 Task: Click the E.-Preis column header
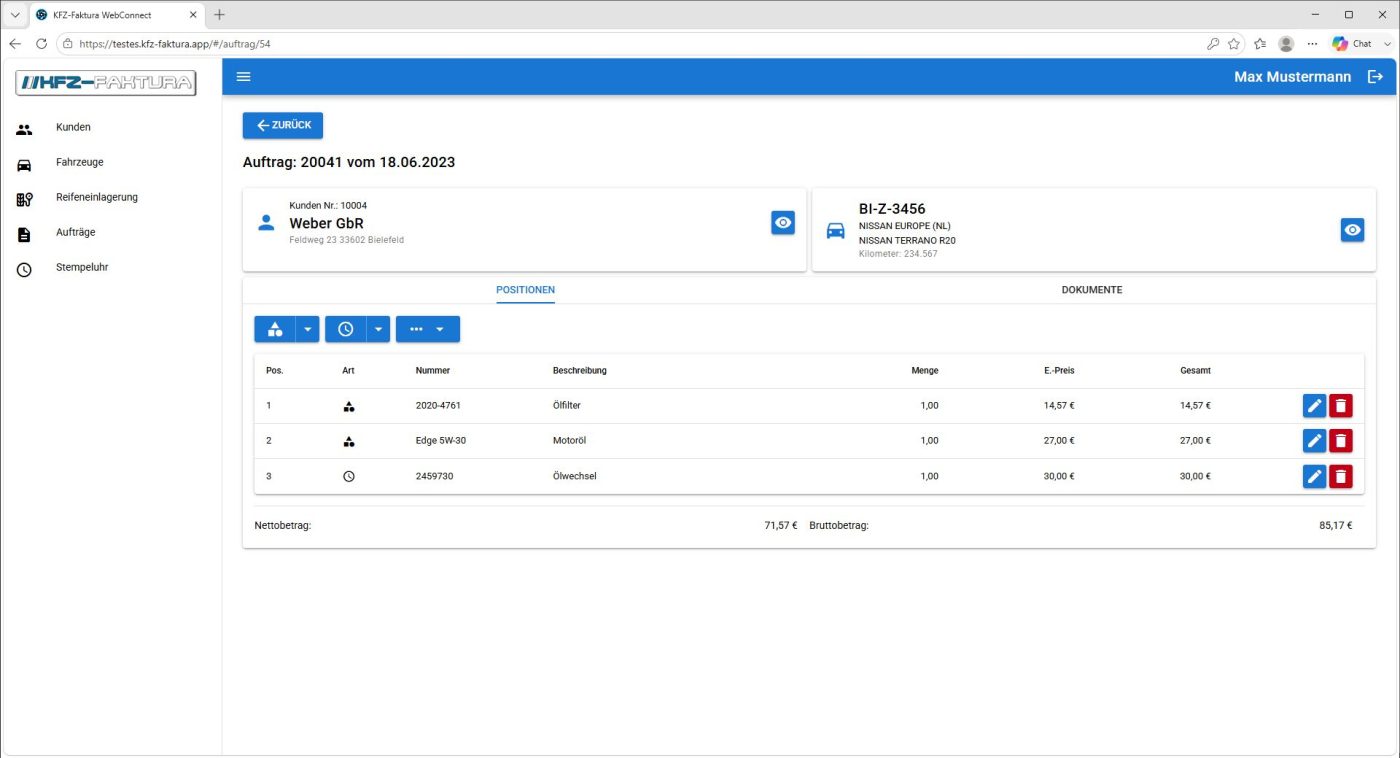[1059, 371]
